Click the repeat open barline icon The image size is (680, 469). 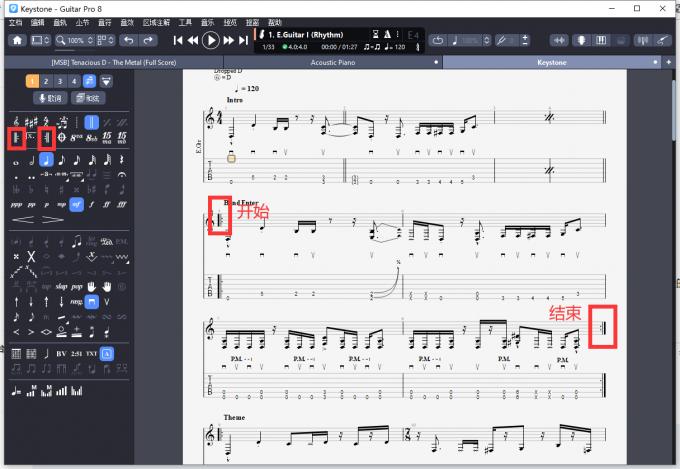click(16, 137)
